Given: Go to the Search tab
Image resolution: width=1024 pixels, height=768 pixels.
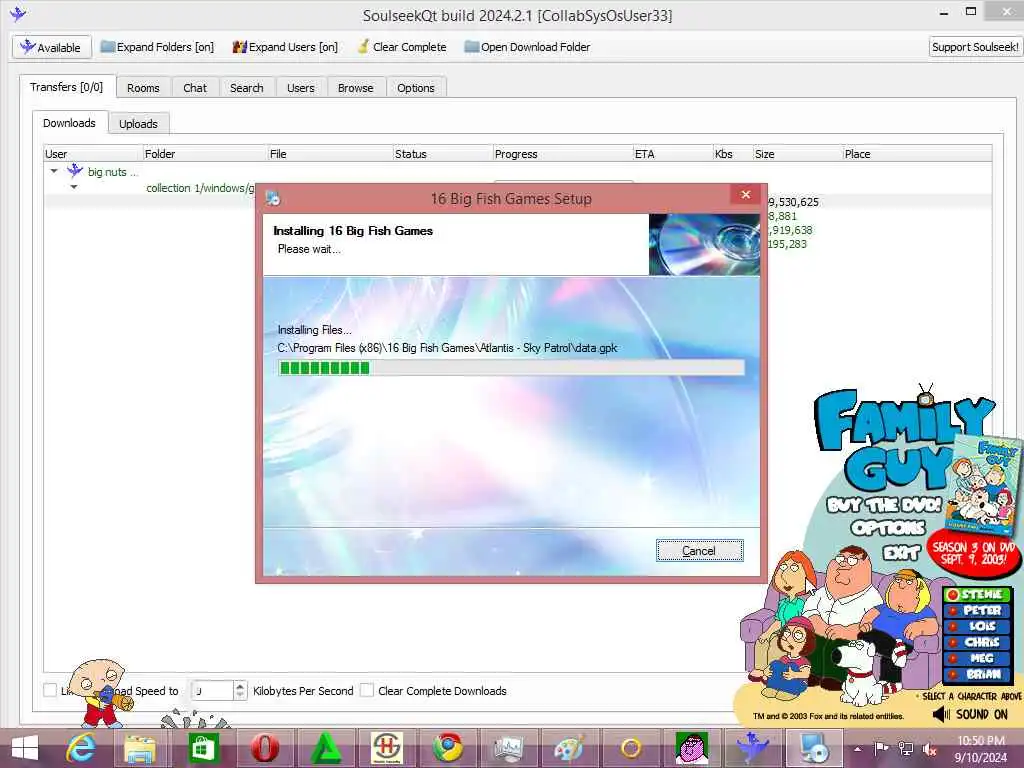Looking at the screenshot, I should click(246, 88).
